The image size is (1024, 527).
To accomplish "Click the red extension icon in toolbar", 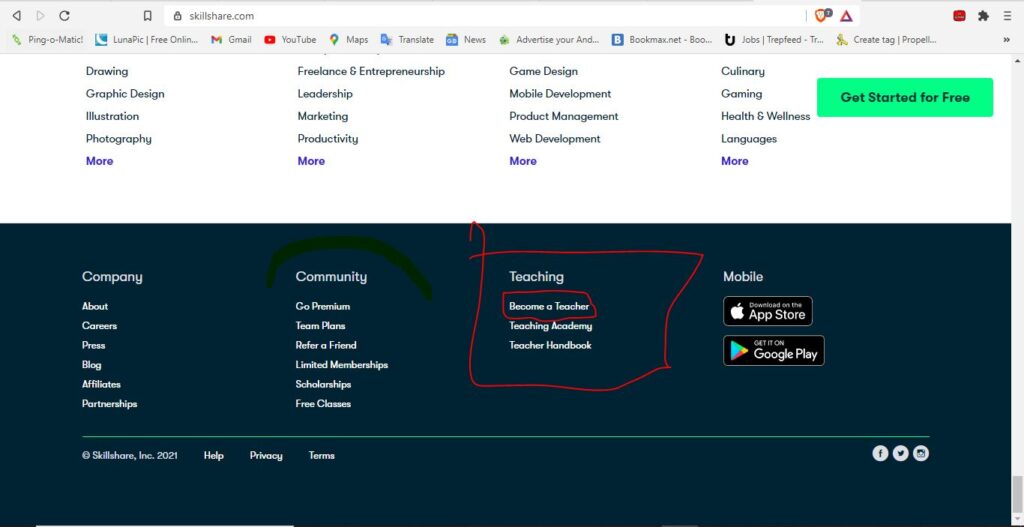I will (x=959, y=16).
